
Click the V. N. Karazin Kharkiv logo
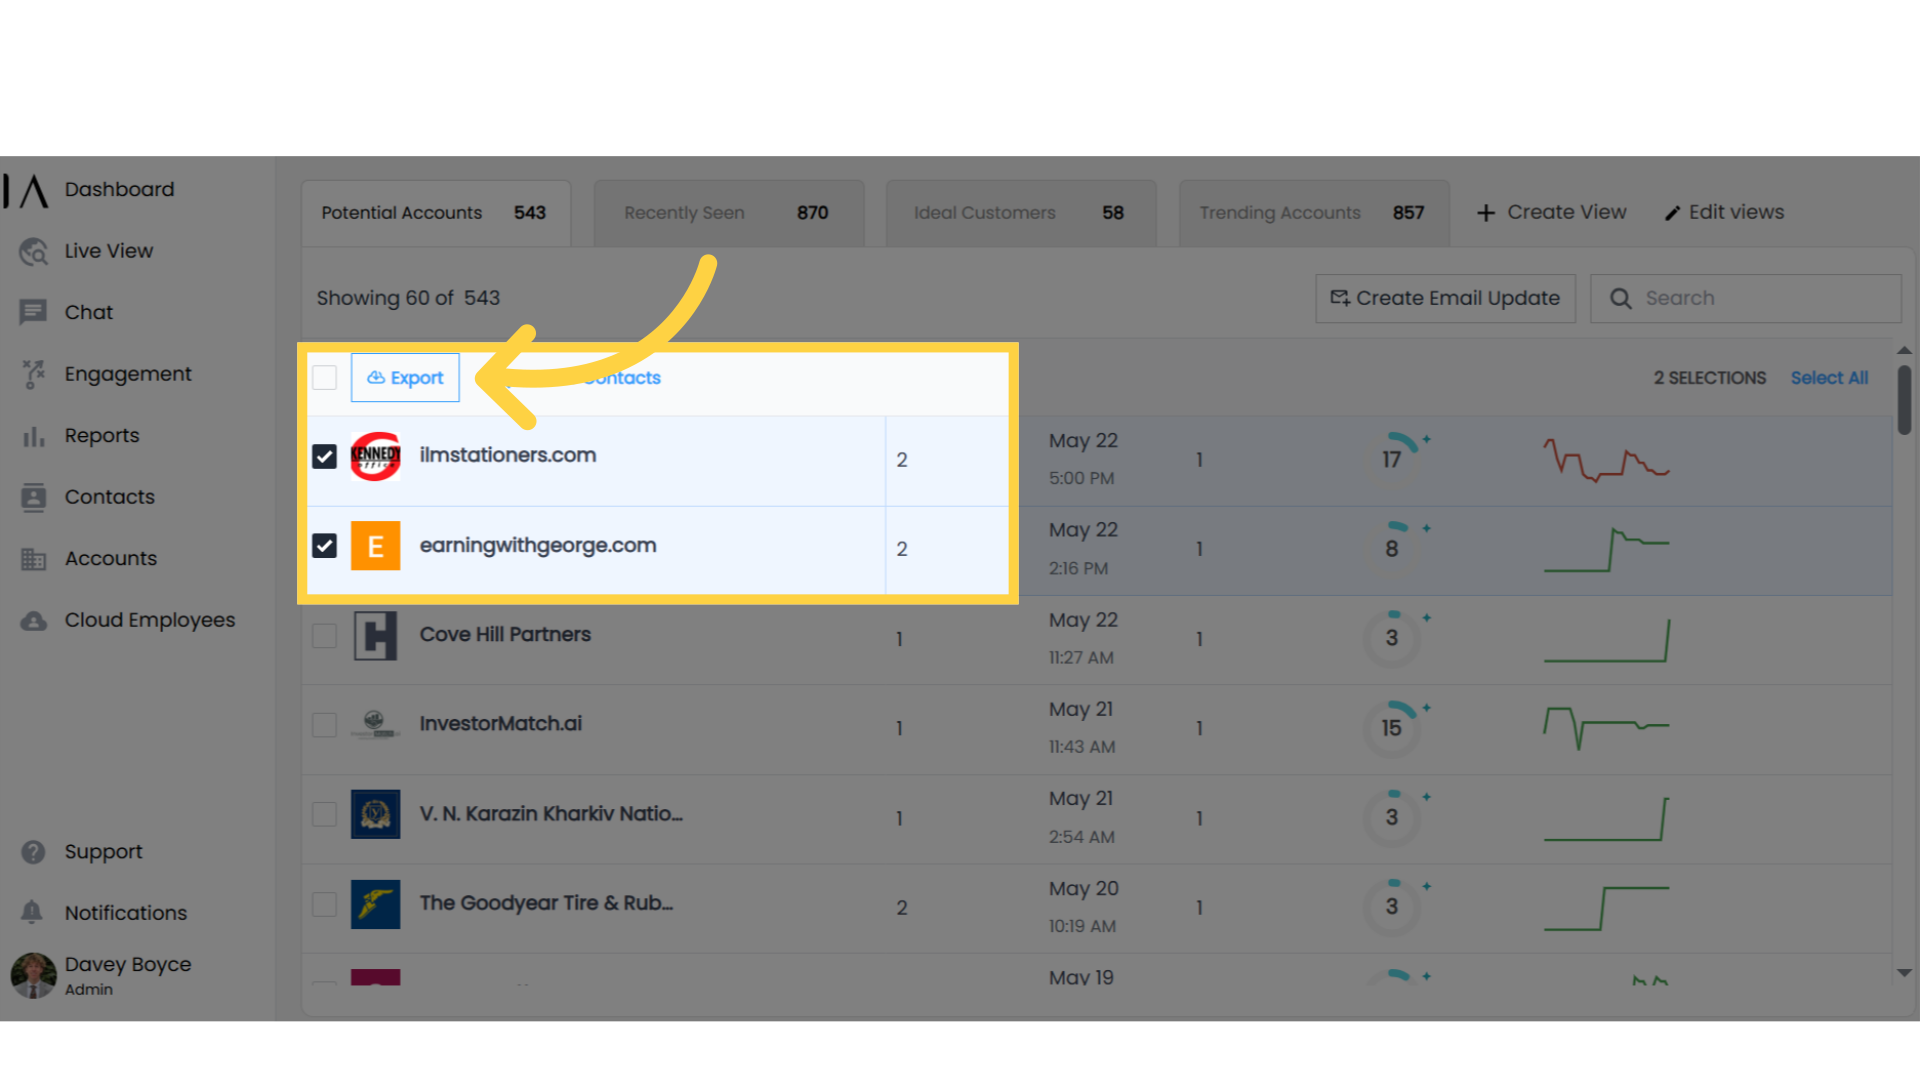pyautogui.click(x=376, y=814)
